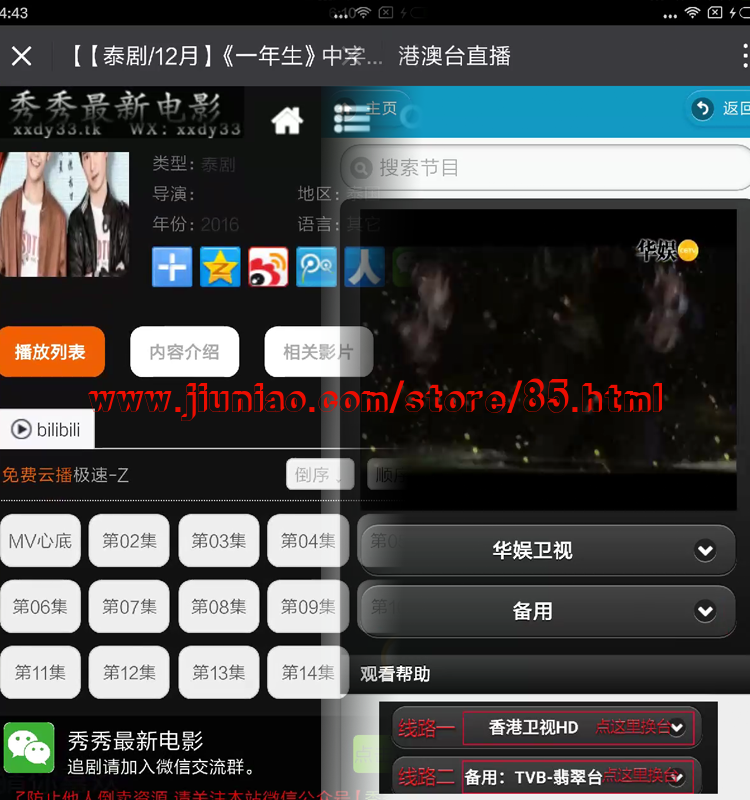This screenshot has width=750, height=800.
Task: Tap the live video player
Action: [x=548, y=360]
